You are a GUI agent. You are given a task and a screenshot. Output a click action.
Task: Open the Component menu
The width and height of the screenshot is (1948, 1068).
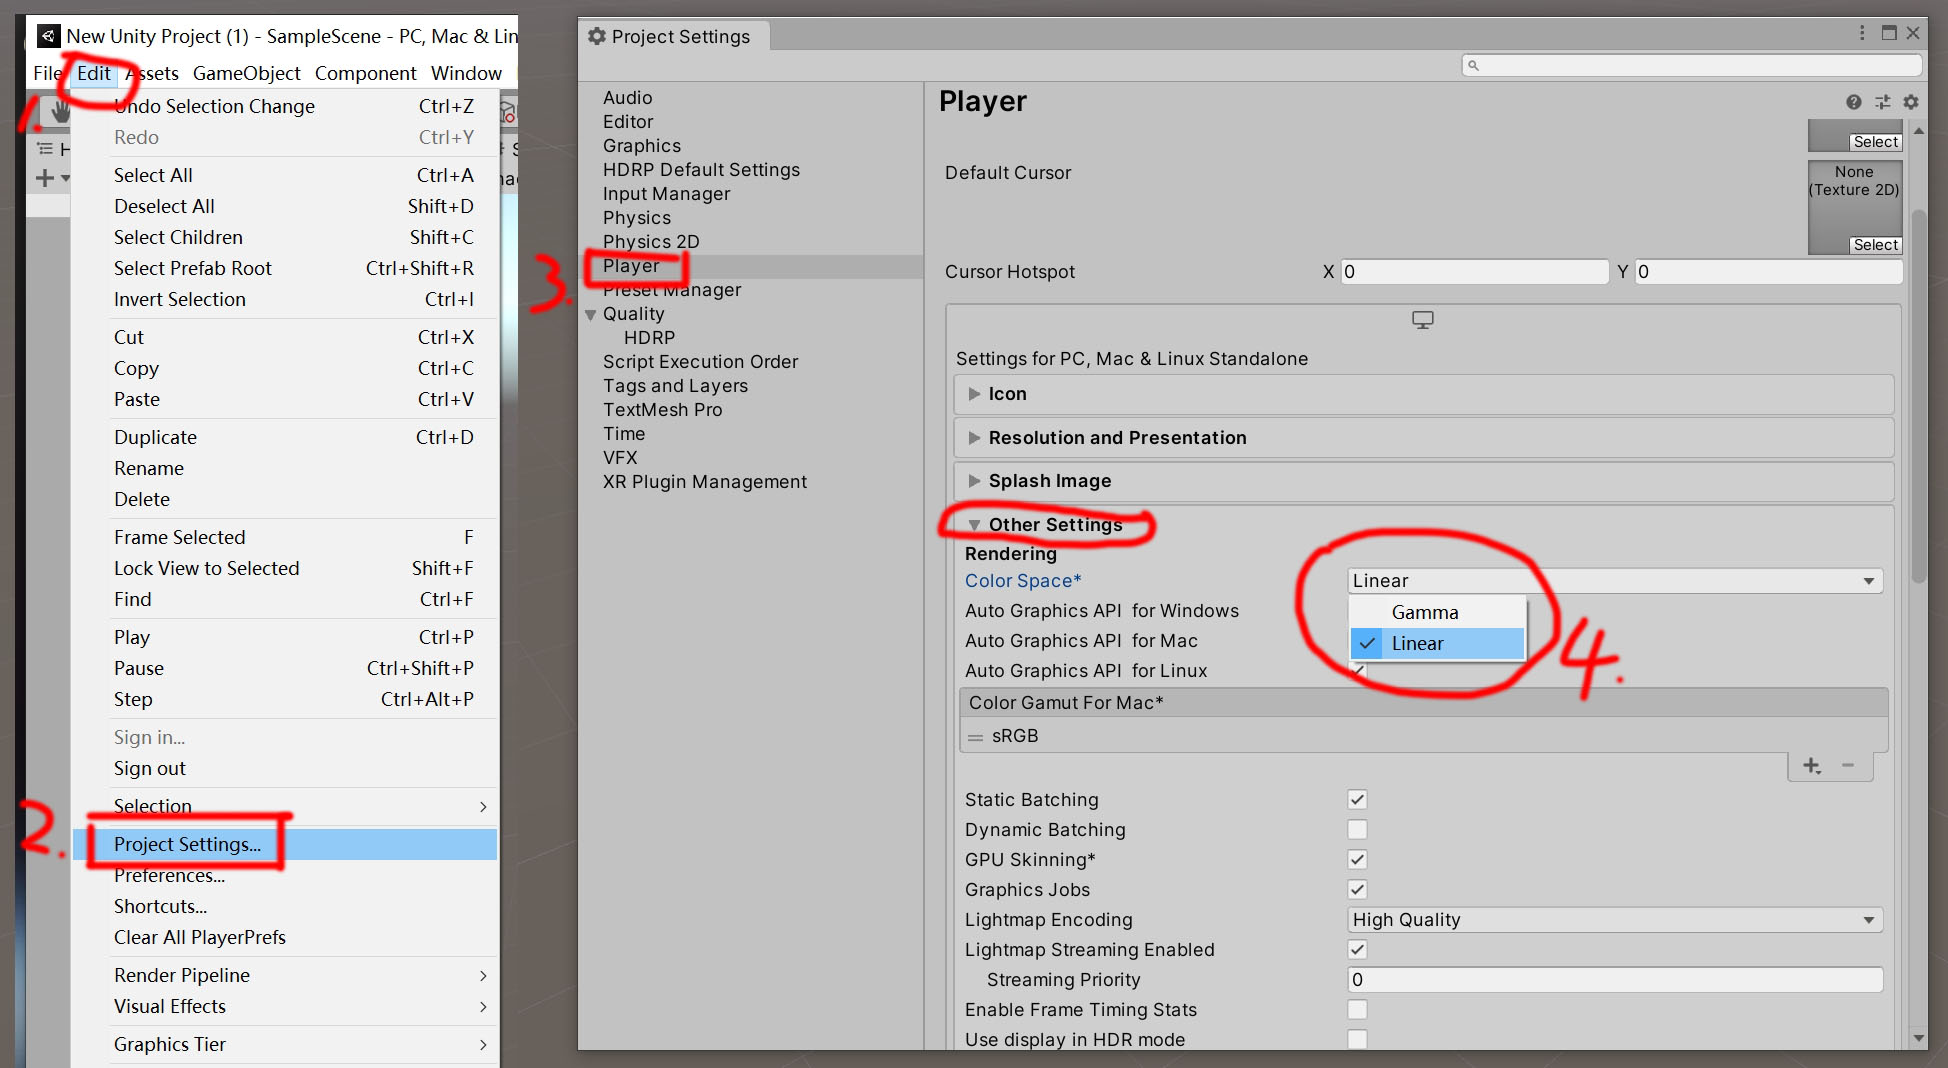365,73
